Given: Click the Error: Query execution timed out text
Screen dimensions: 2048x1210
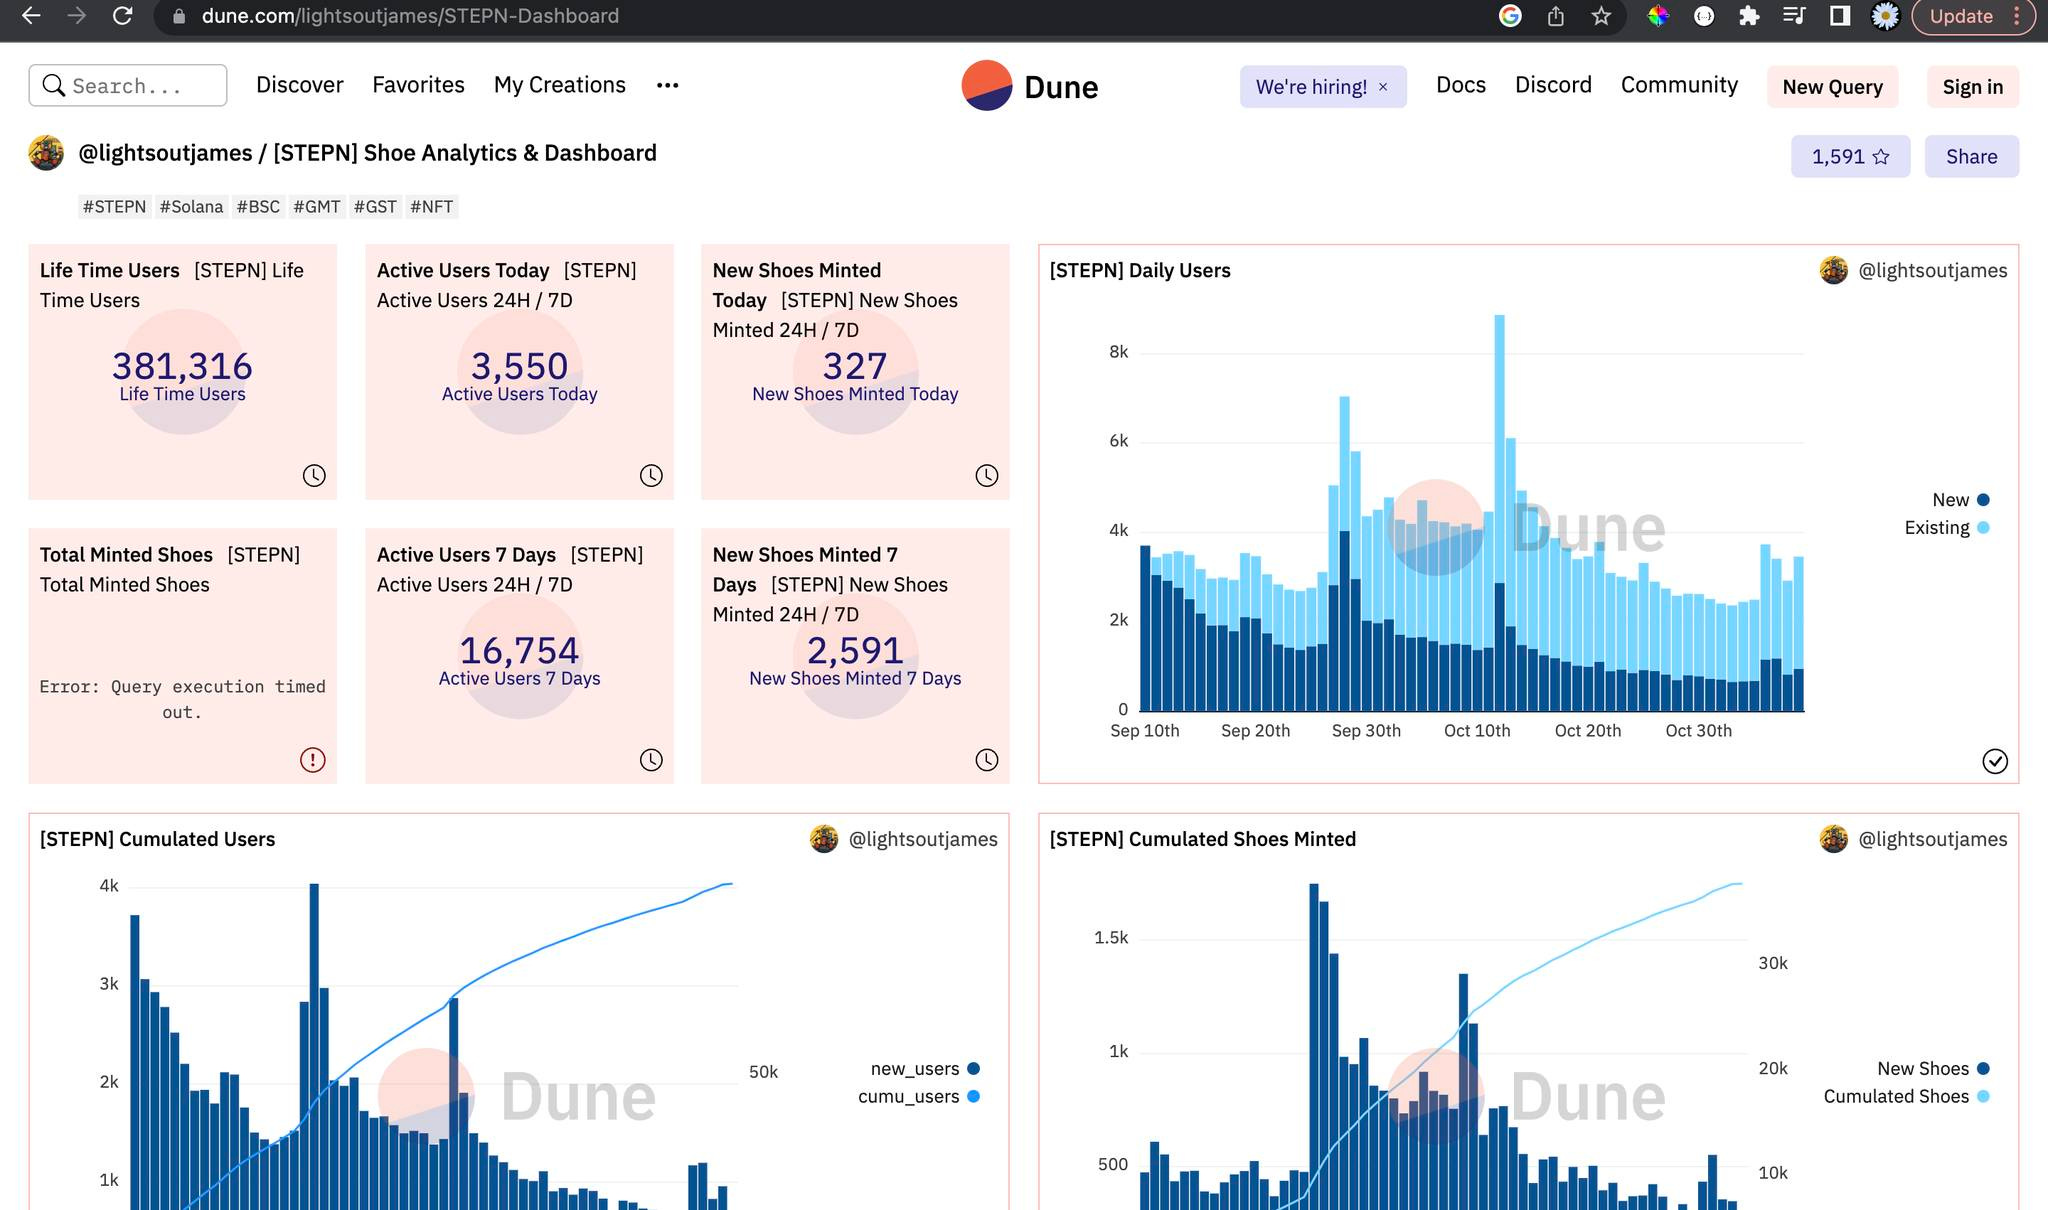Looking at the screenshot, I should coord(182,699).
